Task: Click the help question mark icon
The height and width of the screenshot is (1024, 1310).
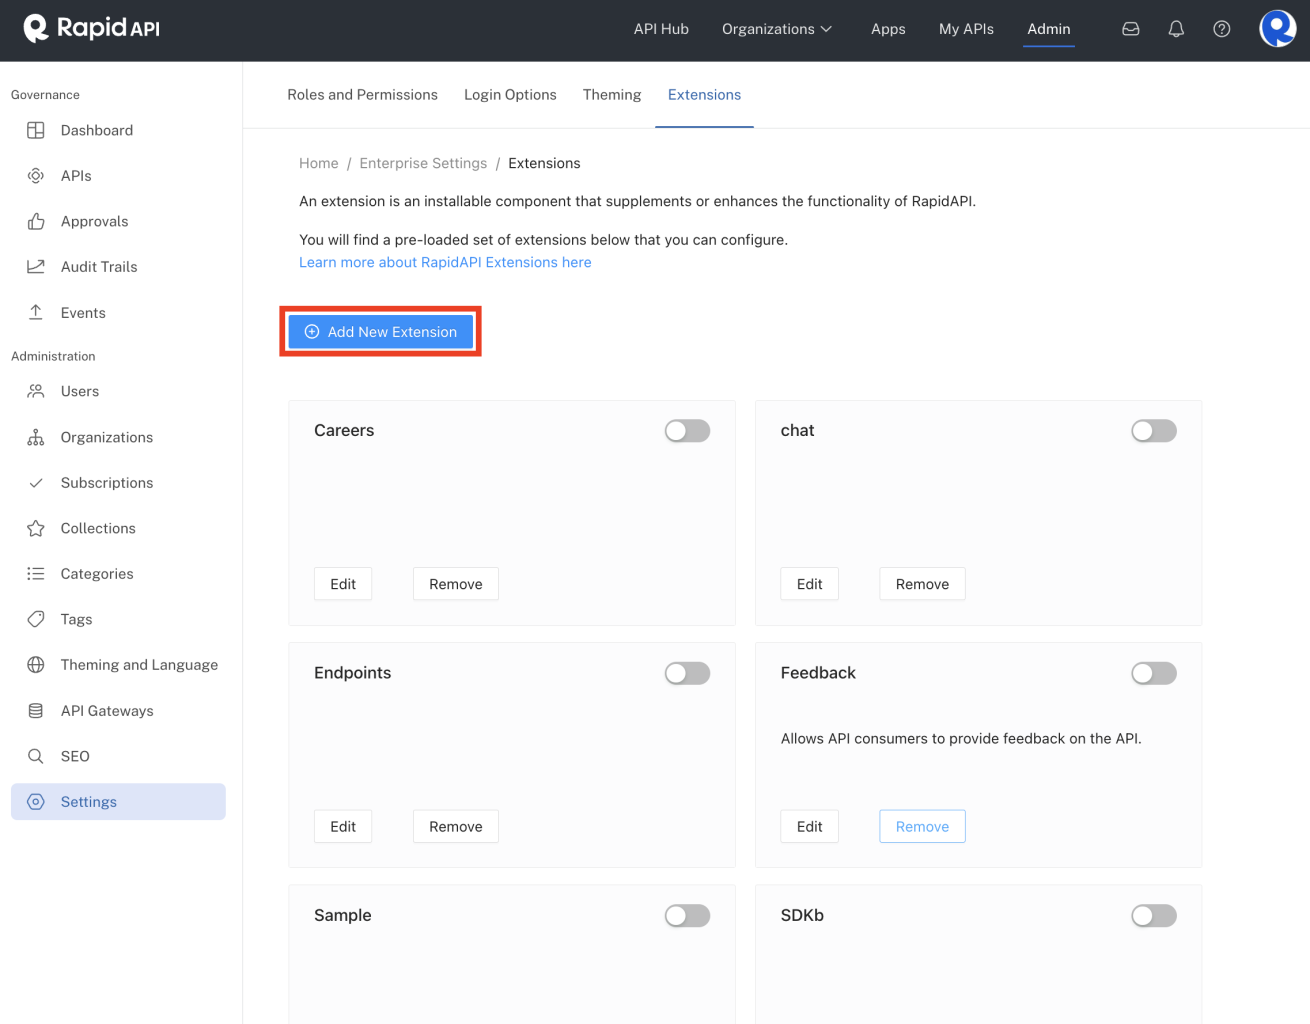Action: (x=1222, y=29)
